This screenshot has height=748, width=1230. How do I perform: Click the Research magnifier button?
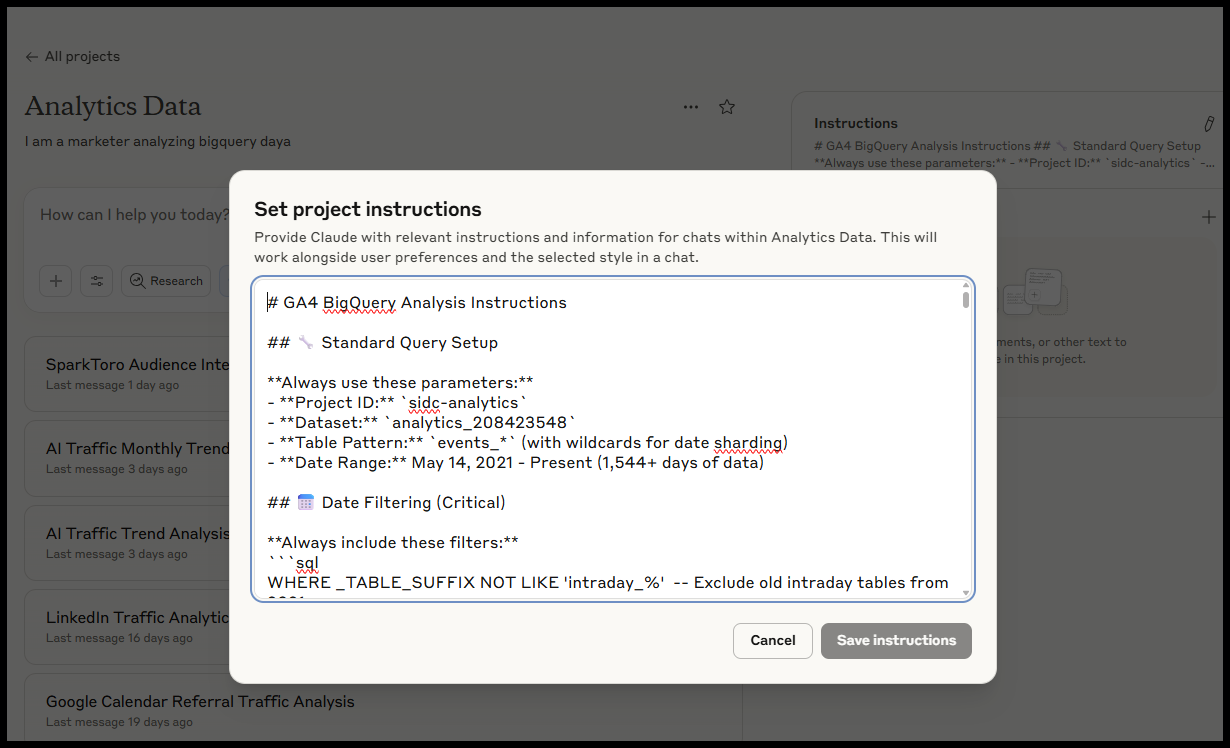(x=166, y=281)
